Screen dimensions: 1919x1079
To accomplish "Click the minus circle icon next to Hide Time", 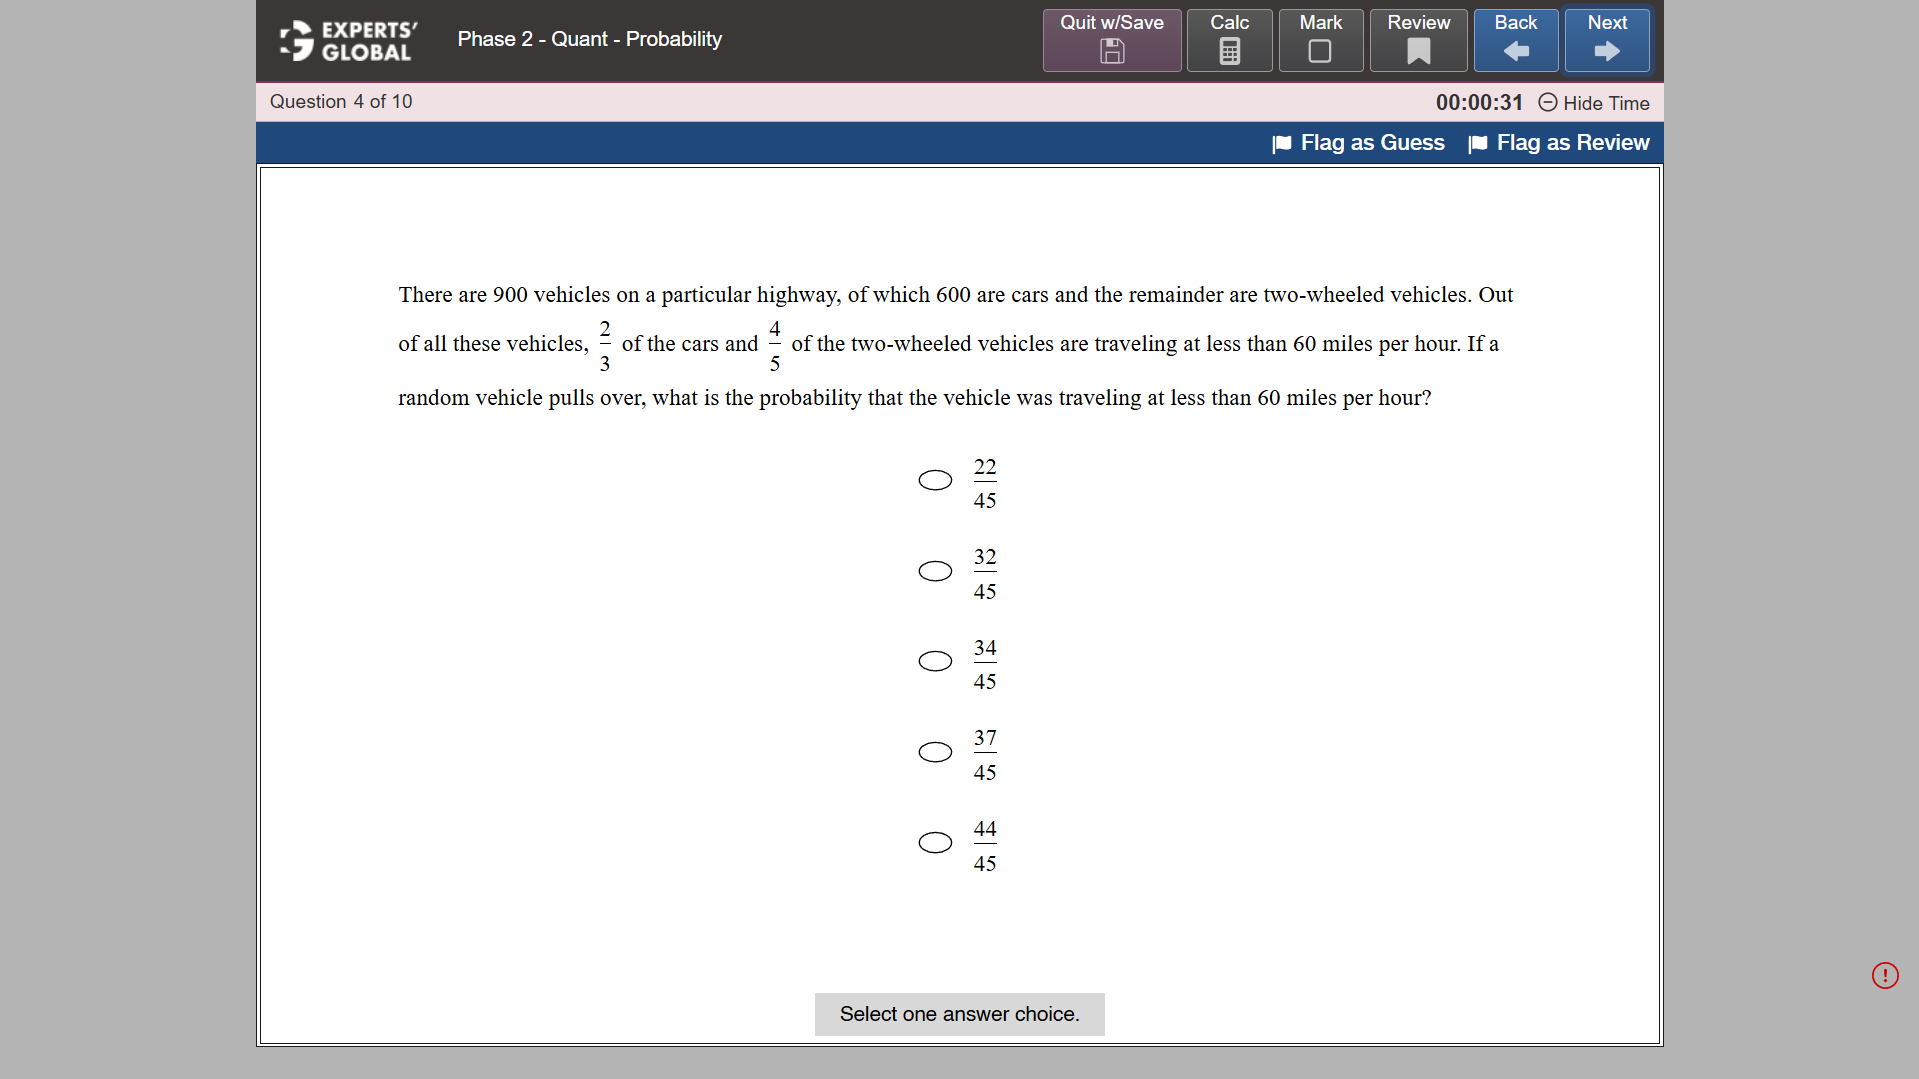I will pos(1546,102).
